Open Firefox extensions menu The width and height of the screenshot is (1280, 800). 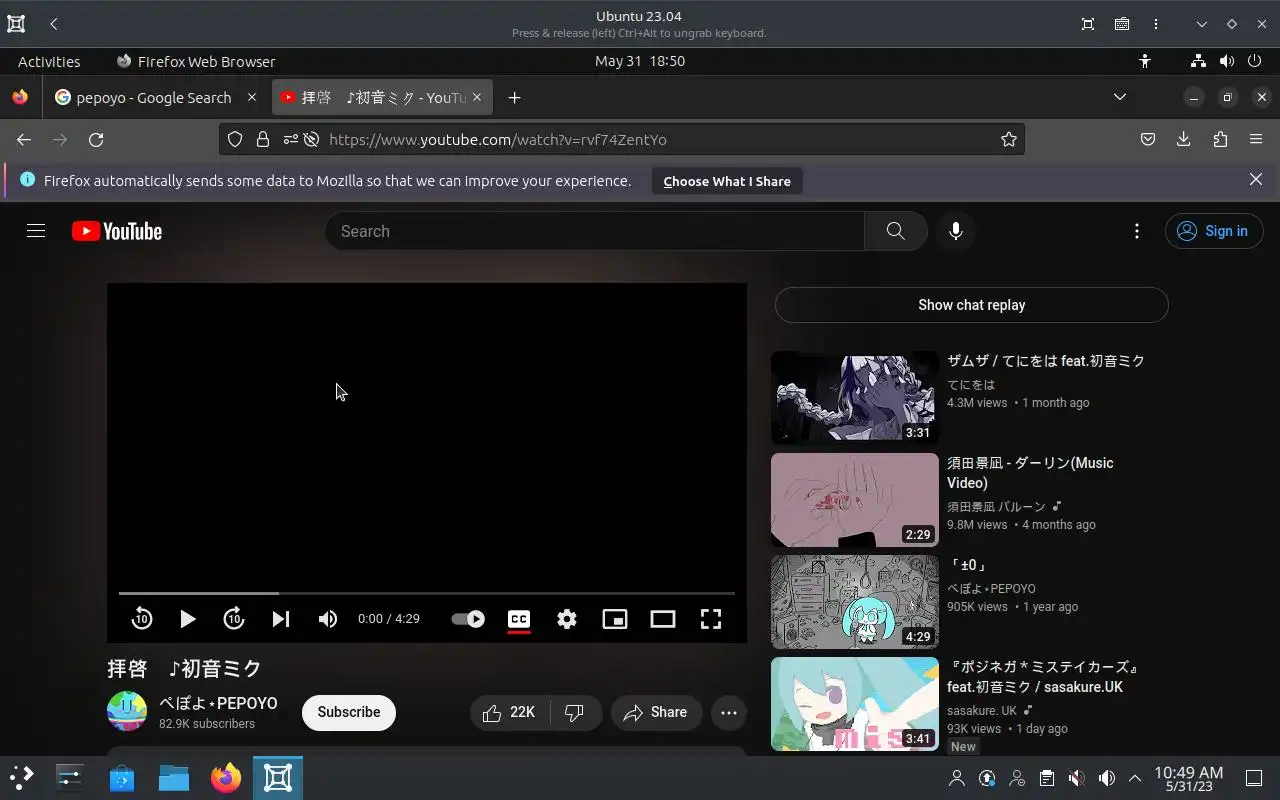[1220, 140]
